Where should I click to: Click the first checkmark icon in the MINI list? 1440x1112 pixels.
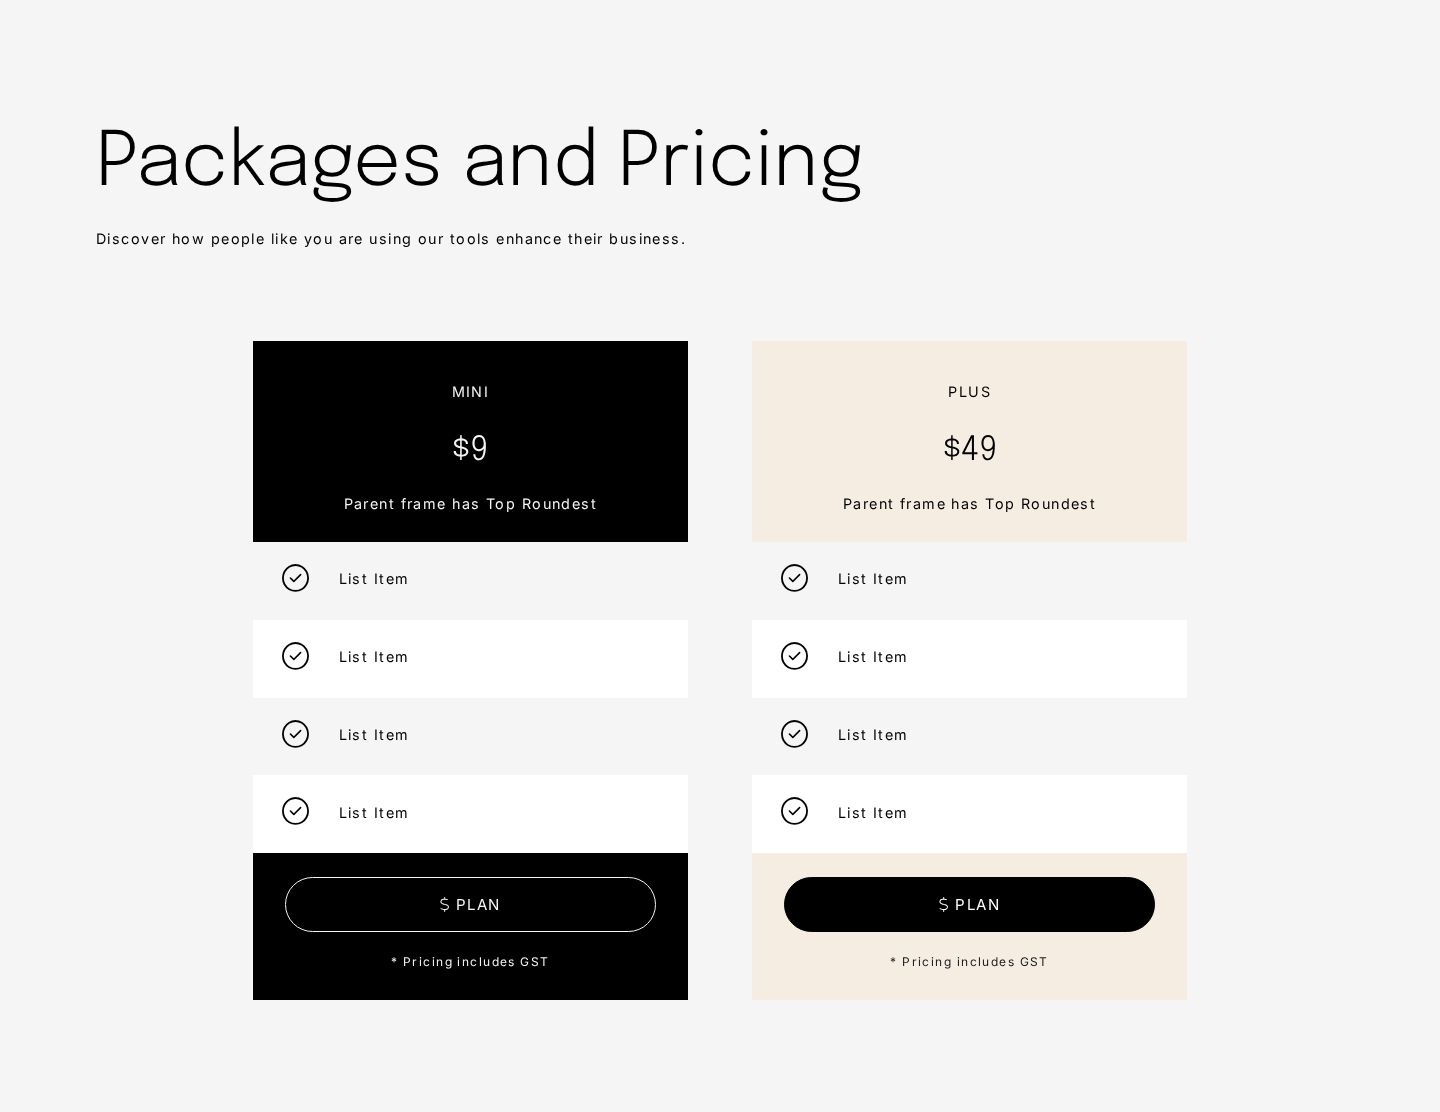click(295, 578)
